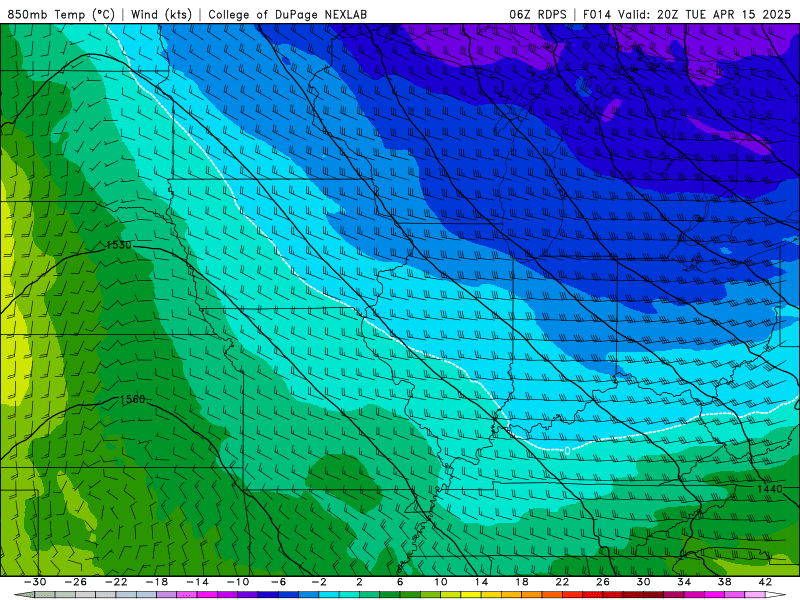Click the −6 color scale tick label
Screen dimensions: 800x600
278,582
